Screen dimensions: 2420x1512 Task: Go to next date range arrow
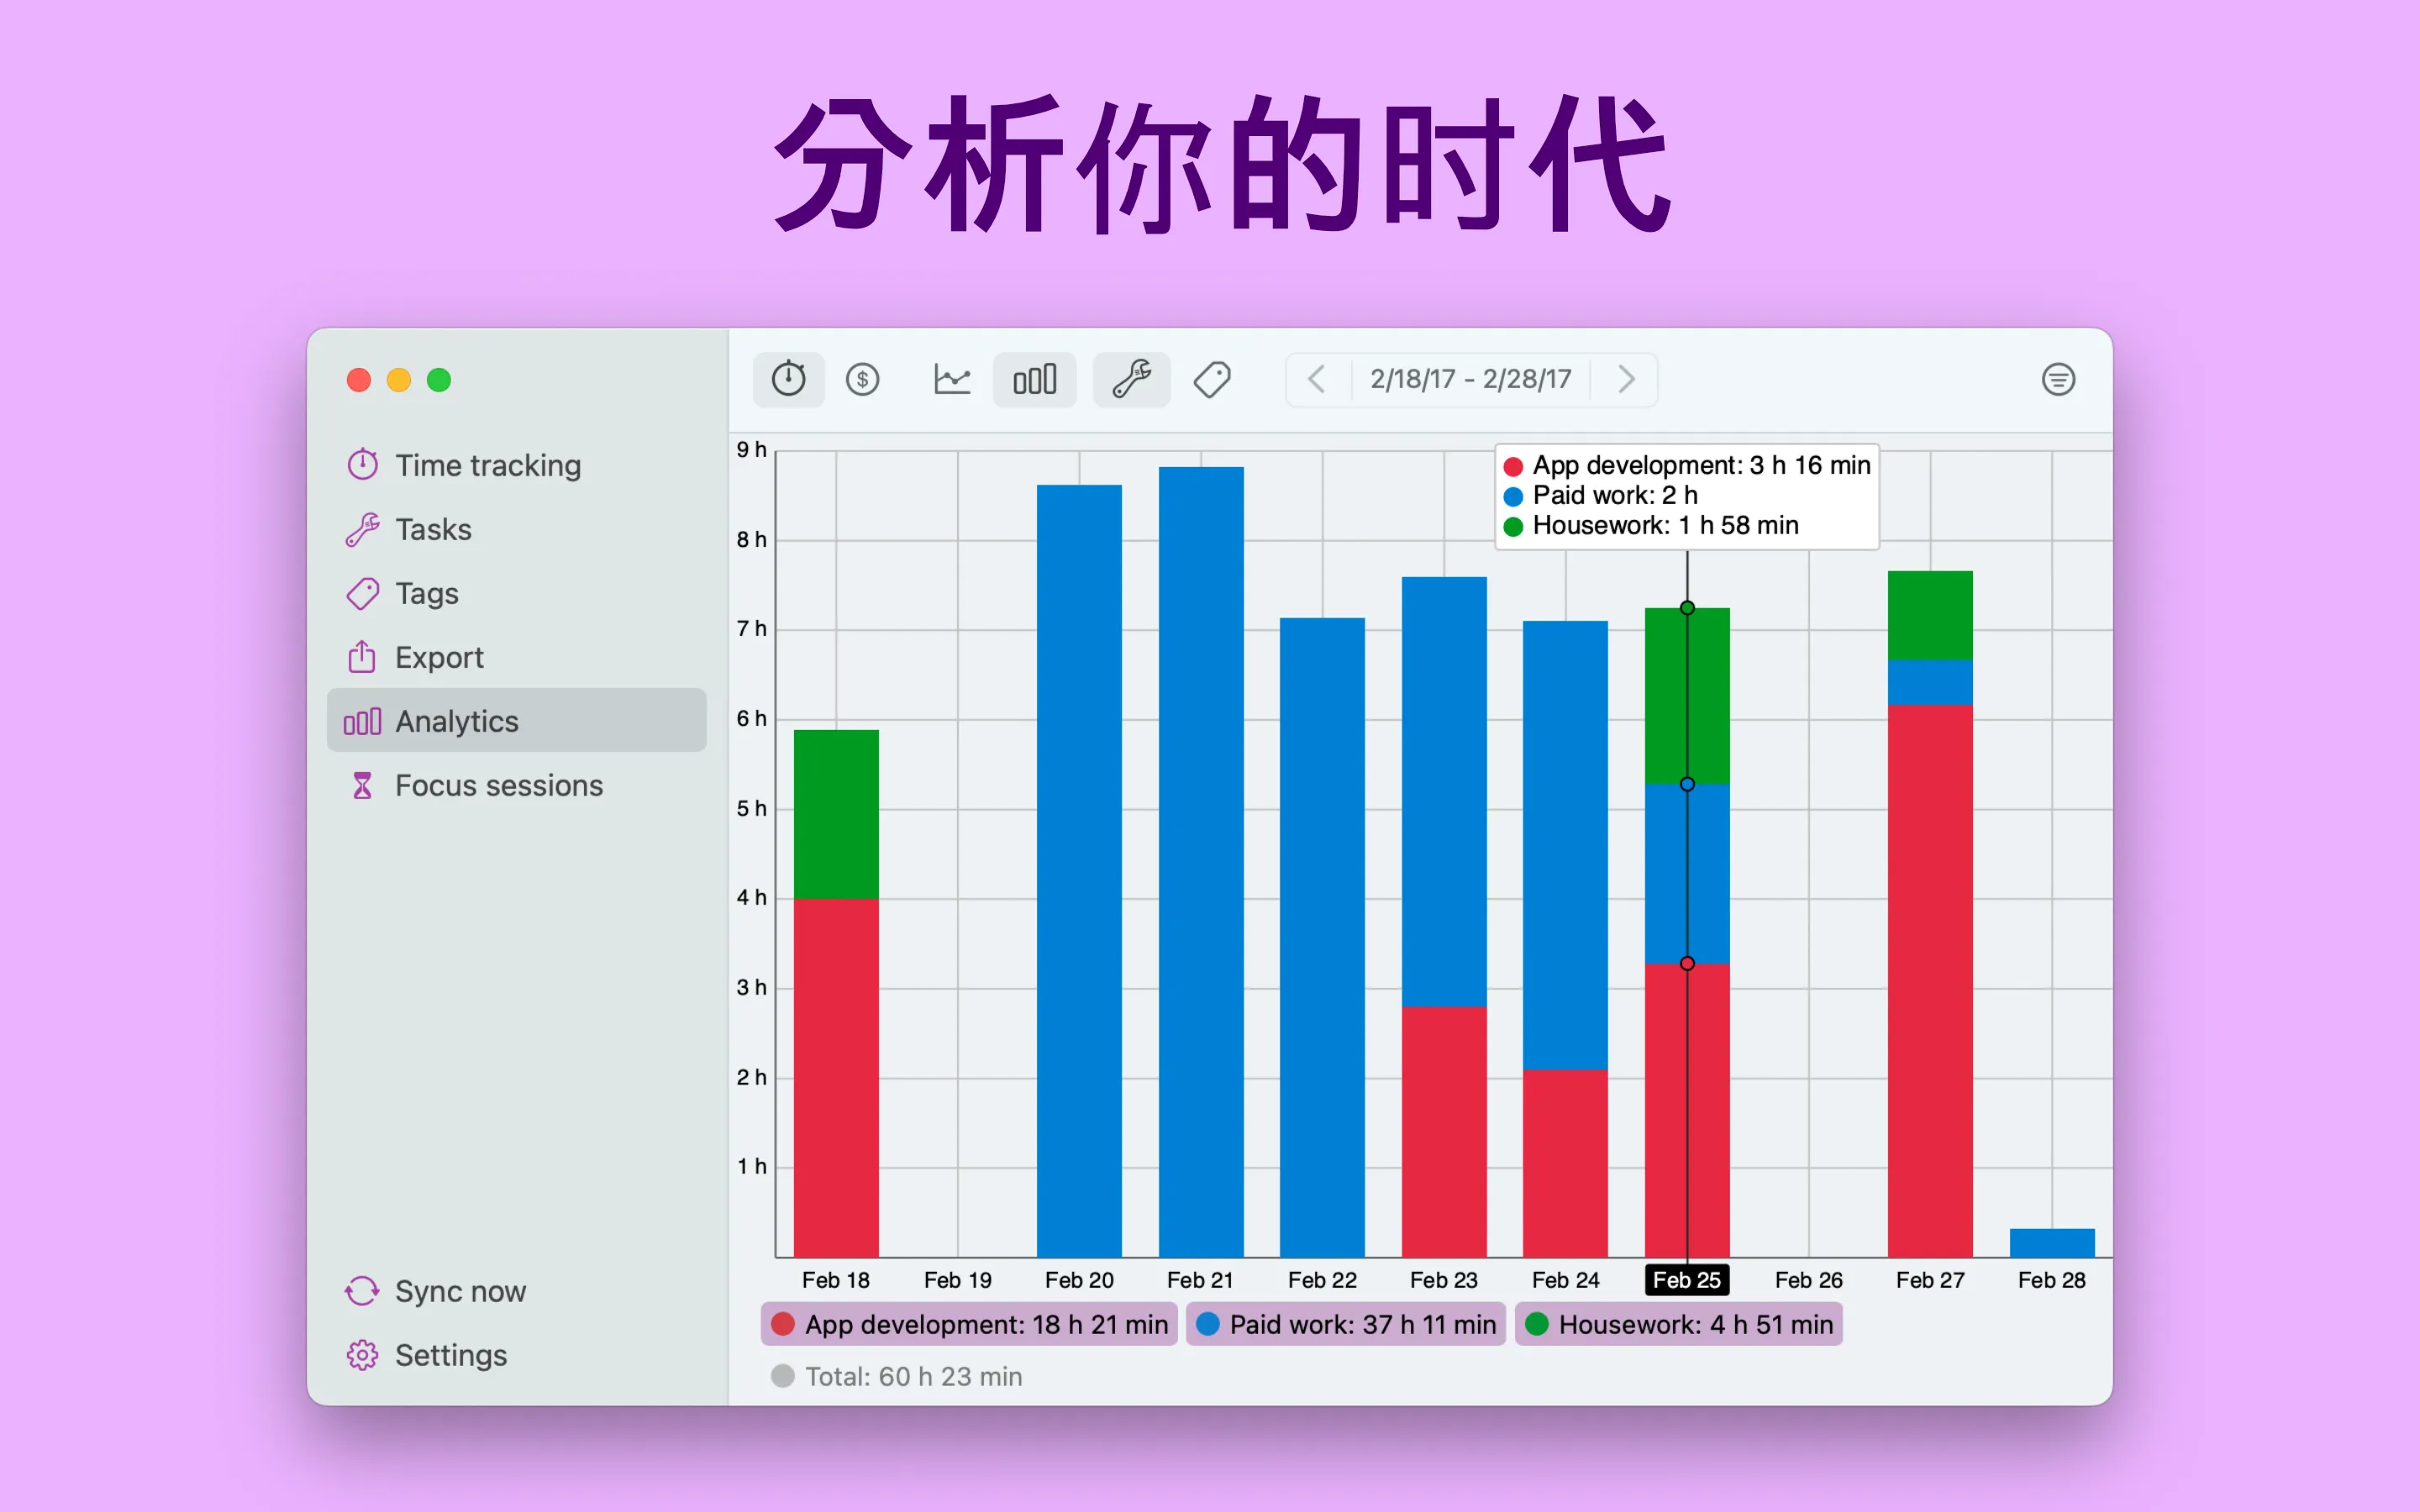tap(1626, 379)
